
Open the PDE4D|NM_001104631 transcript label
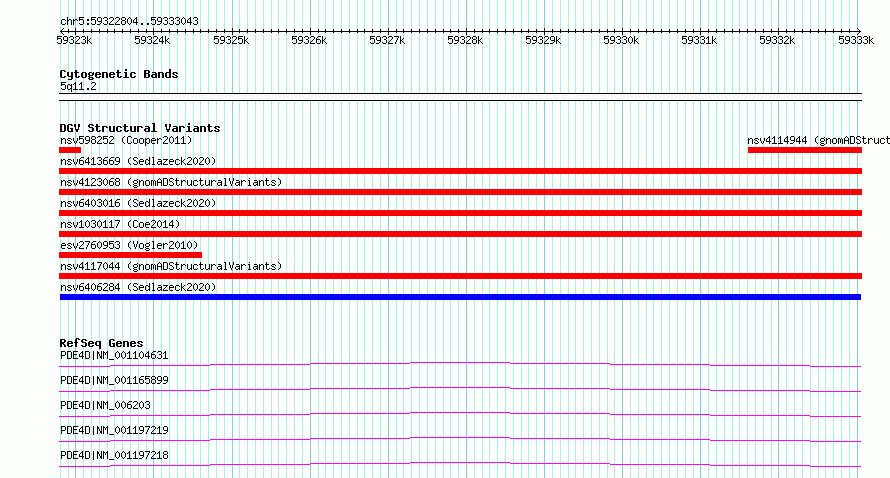114,355
